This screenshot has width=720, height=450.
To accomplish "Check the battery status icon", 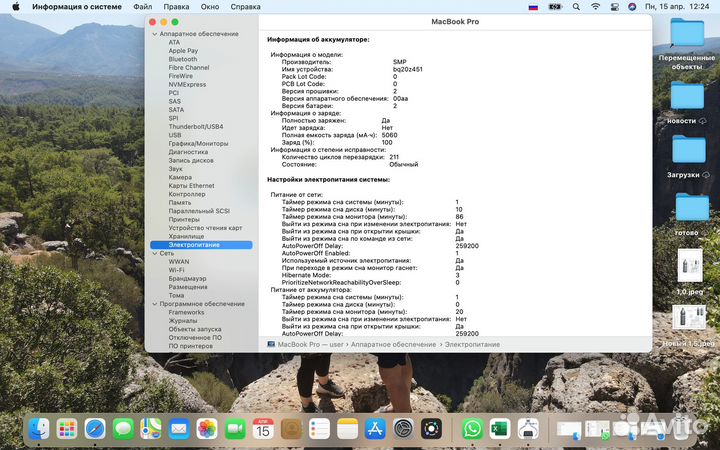I will point(555,7).
